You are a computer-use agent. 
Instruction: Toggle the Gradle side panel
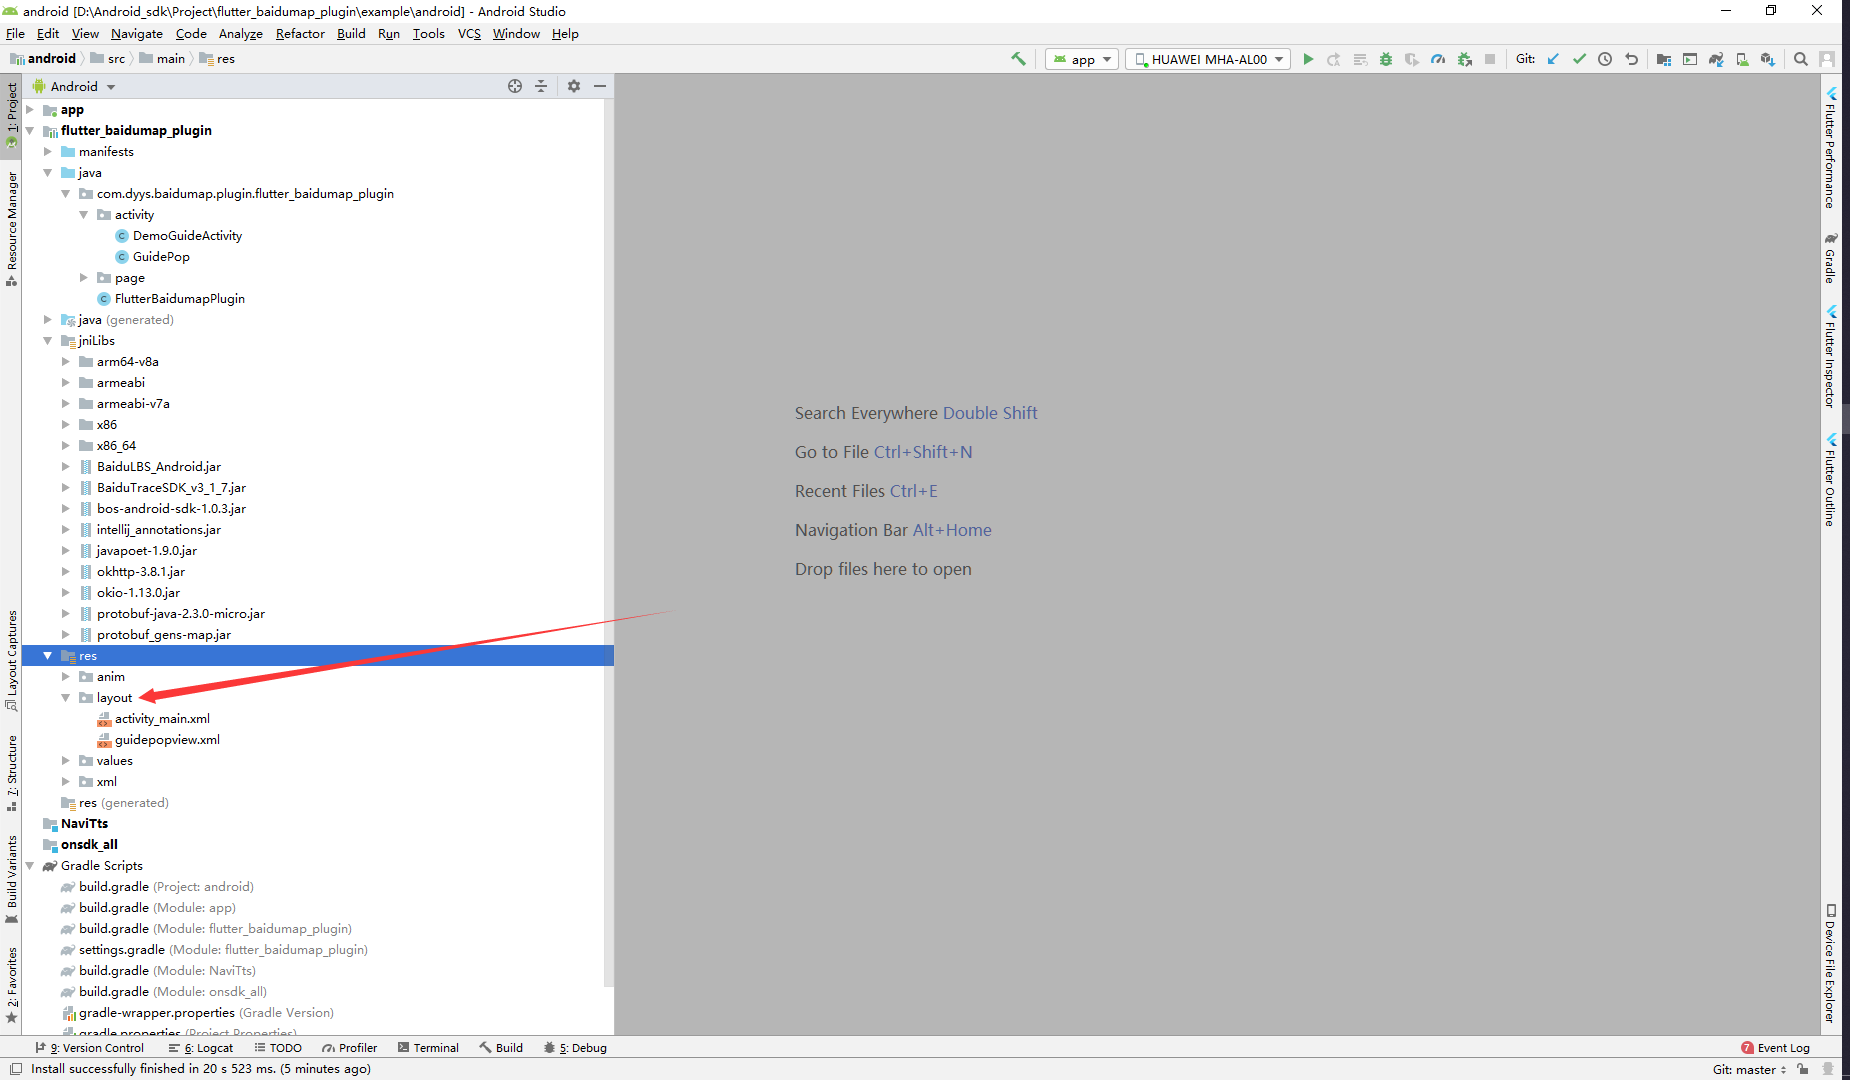(x=1830, y=258)
